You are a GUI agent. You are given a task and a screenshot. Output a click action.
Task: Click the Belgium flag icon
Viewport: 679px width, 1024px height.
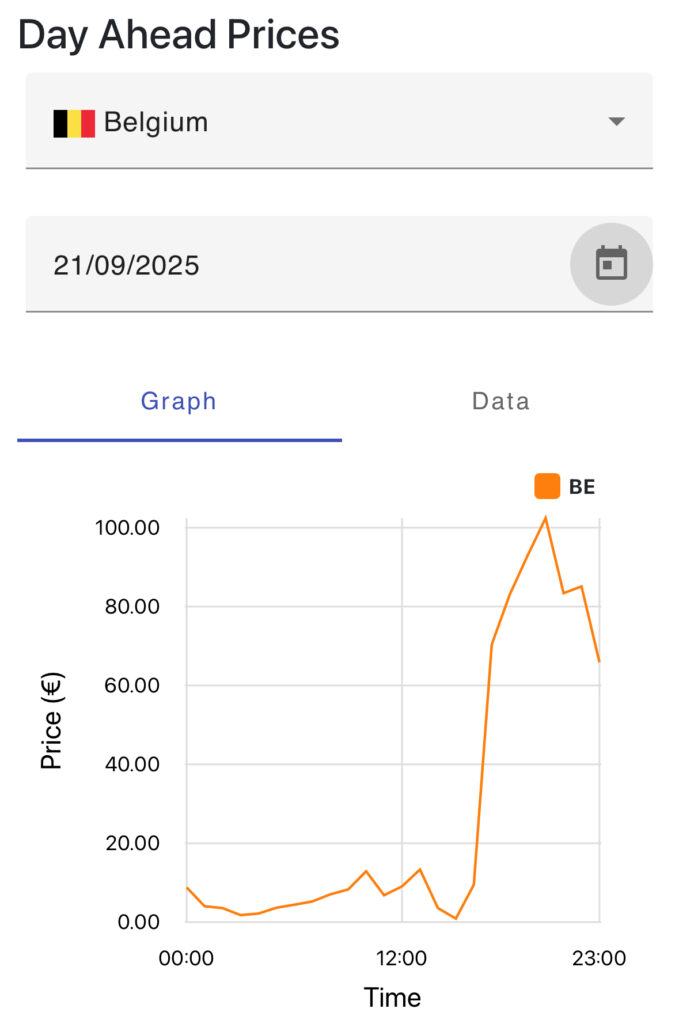point(74,123)
